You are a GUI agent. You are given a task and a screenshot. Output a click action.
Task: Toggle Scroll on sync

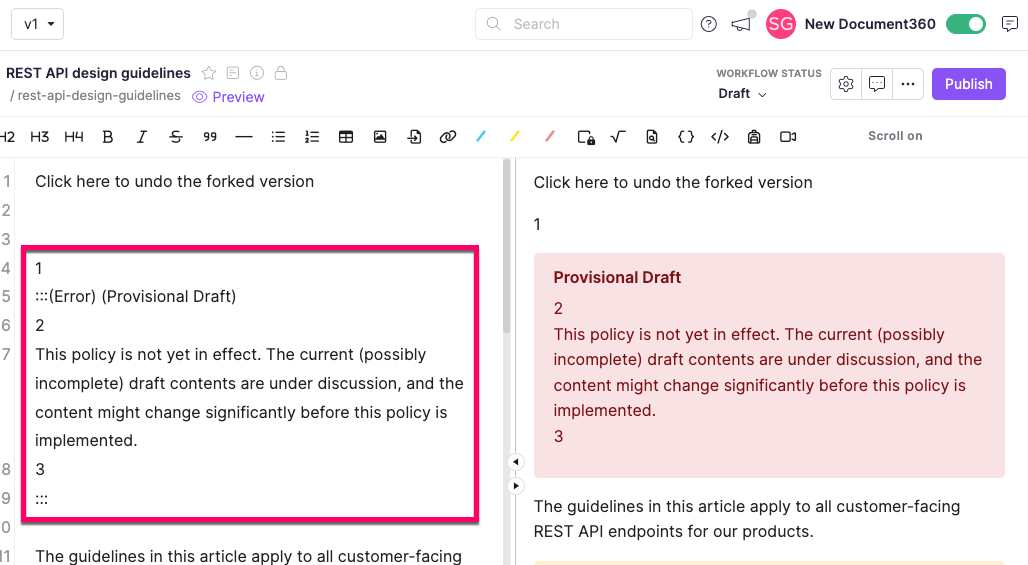click(895, 136)
